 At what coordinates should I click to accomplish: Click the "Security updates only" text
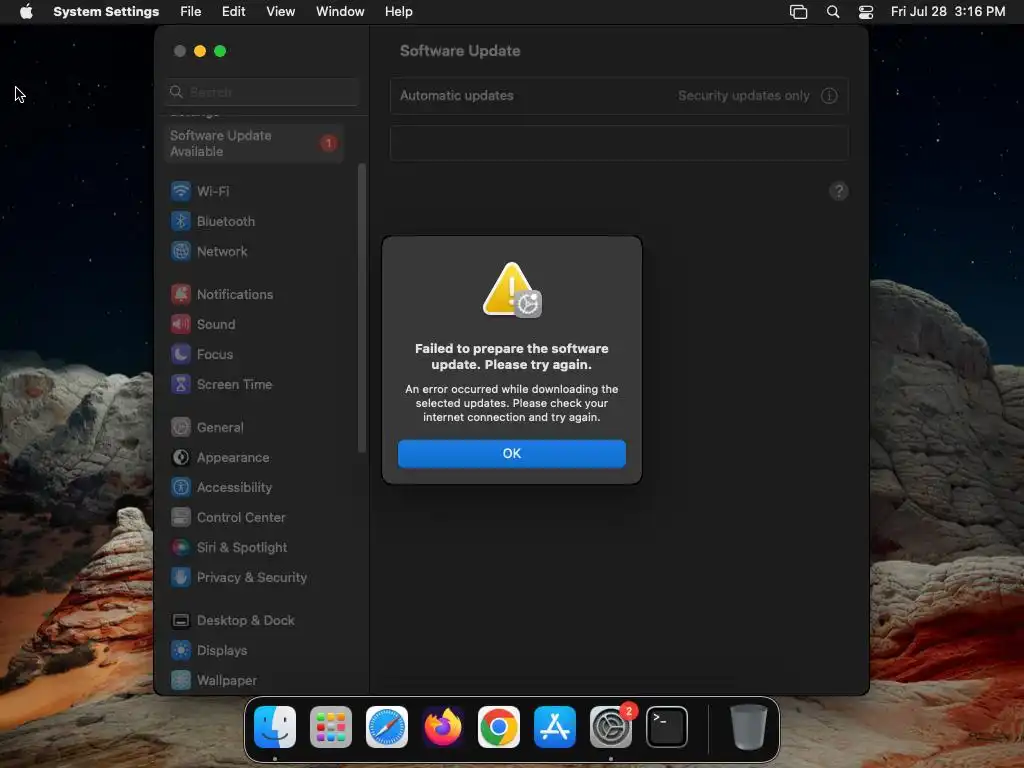pos(743,96)
